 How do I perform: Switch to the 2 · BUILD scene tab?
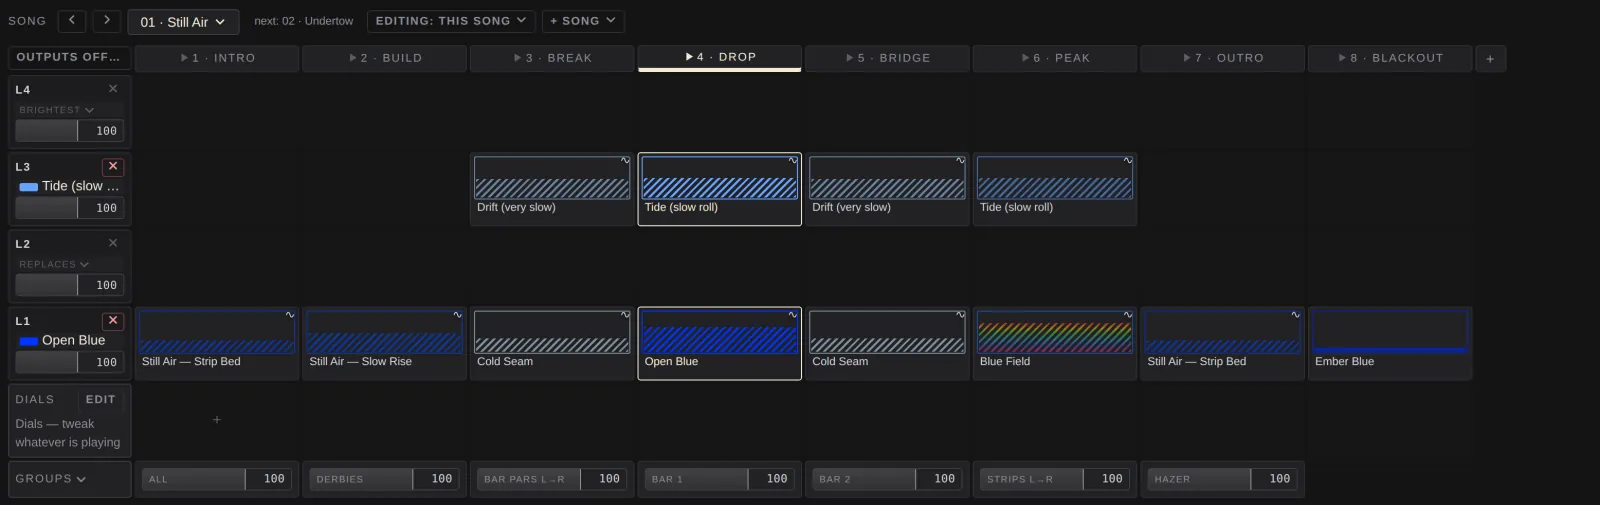385,58
